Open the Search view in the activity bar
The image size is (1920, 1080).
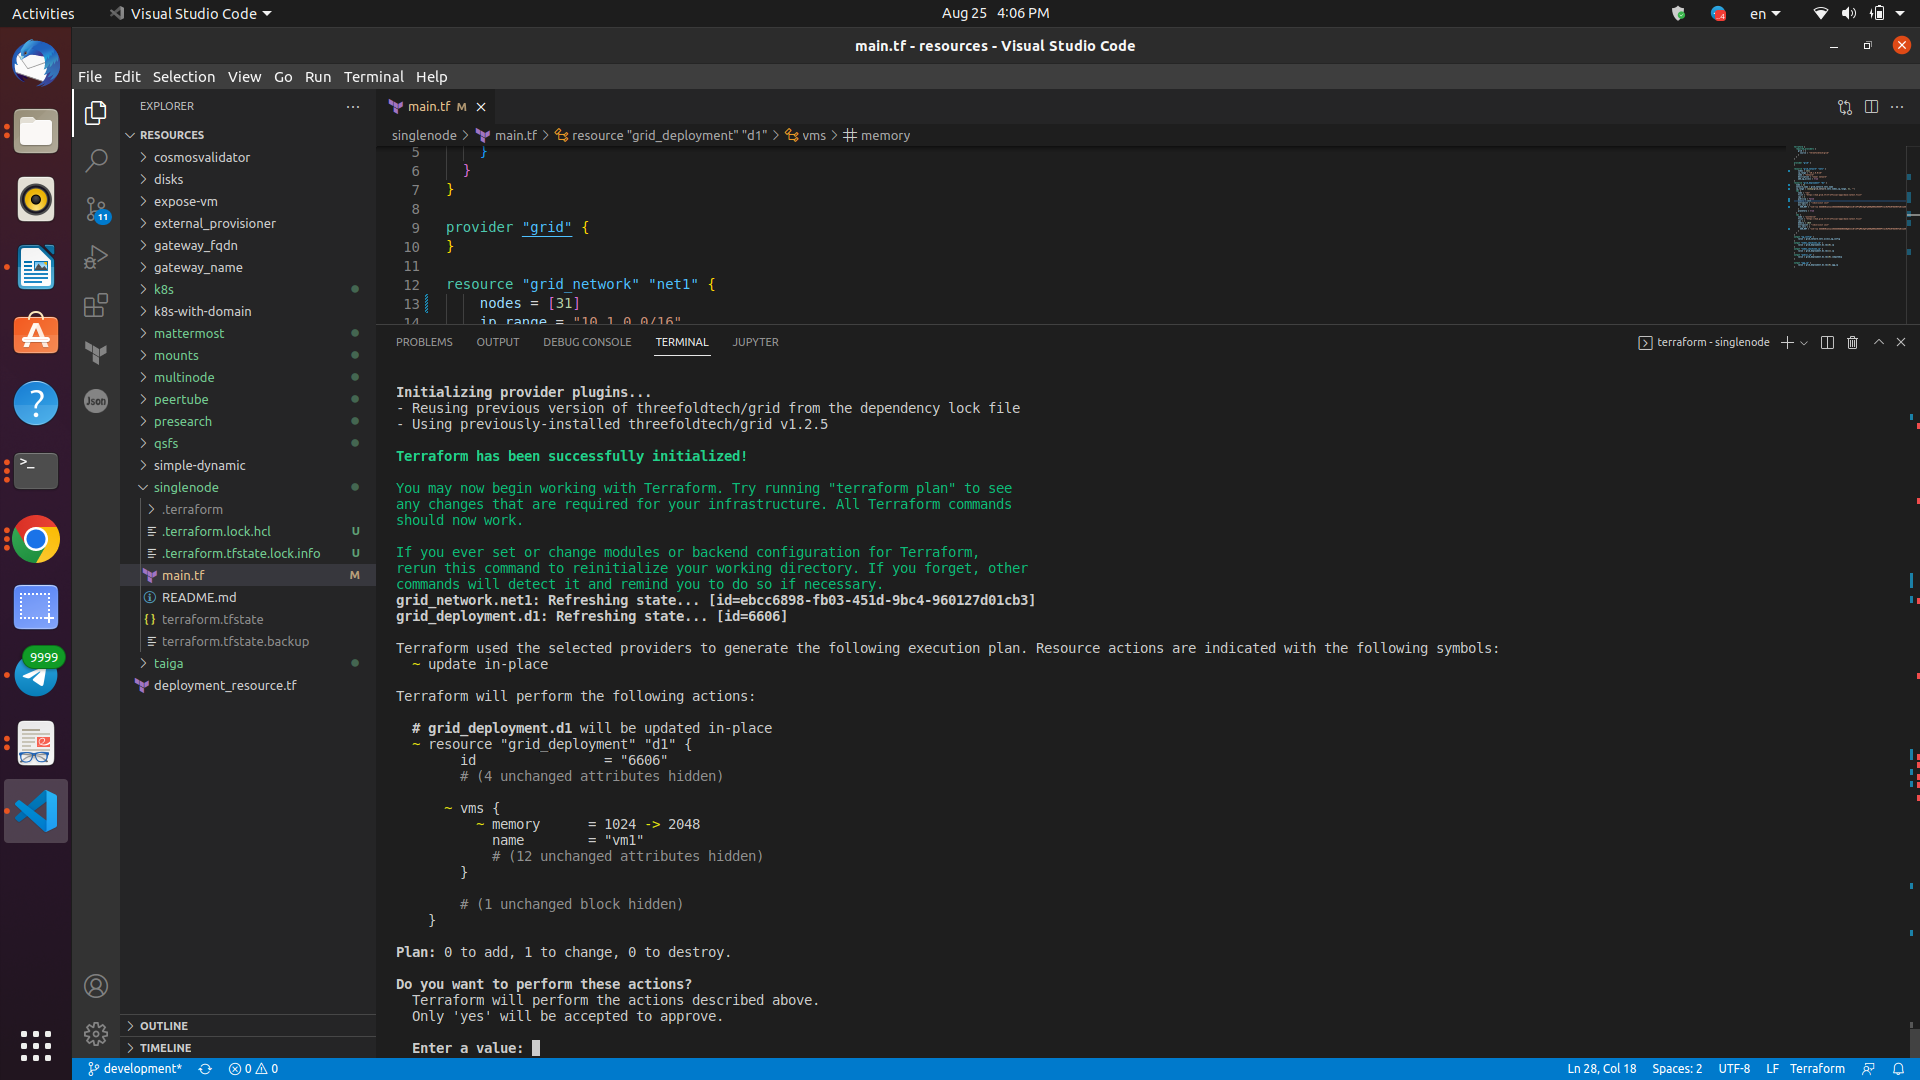(96, 160)
